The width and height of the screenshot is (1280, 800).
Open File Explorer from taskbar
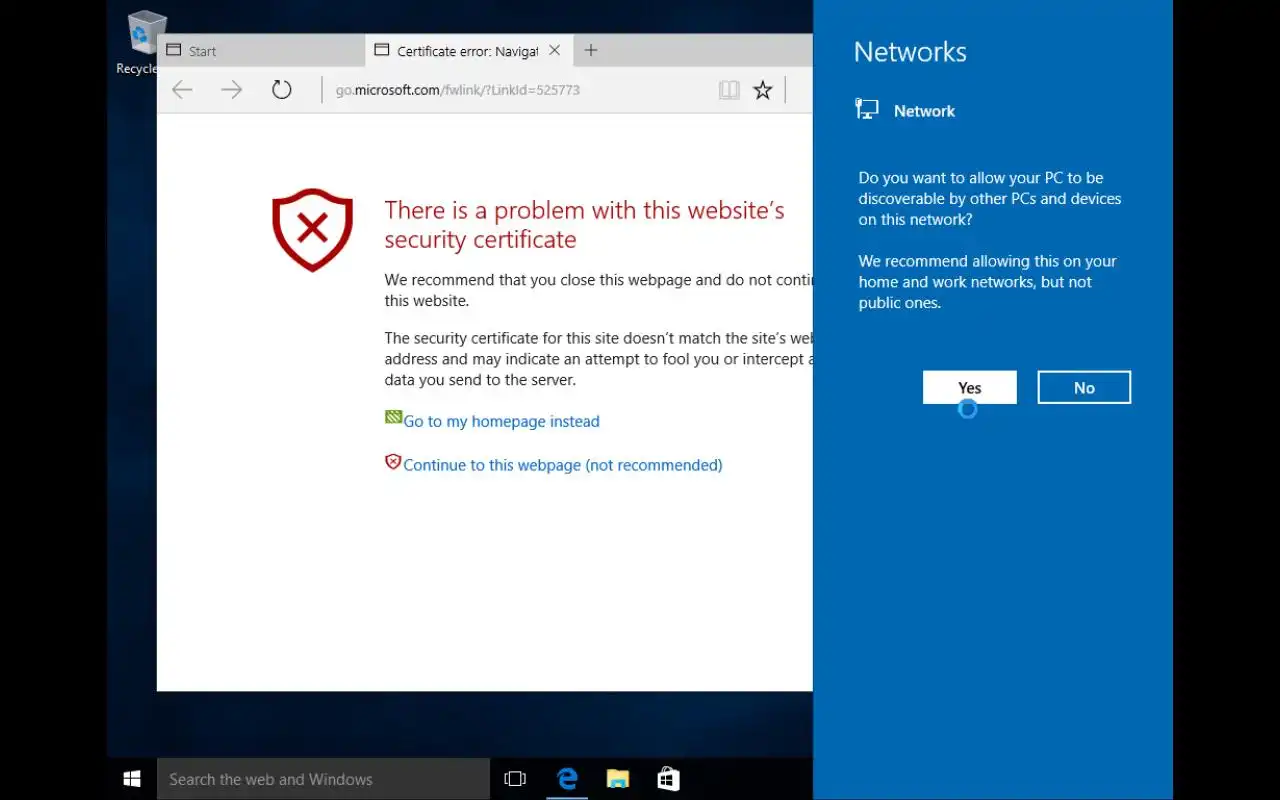(x=618, y=779)
